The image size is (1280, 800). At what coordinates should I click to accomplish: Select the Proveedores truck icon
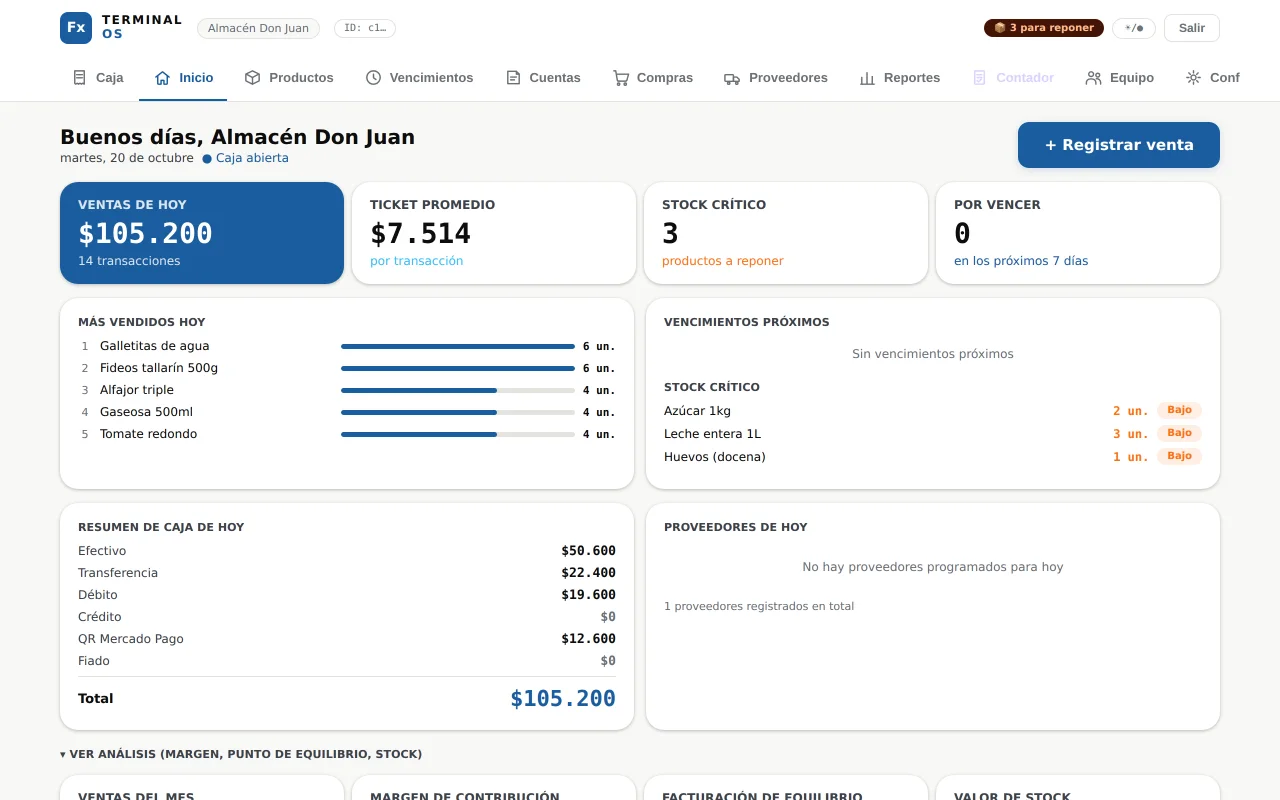coord(732,77)
